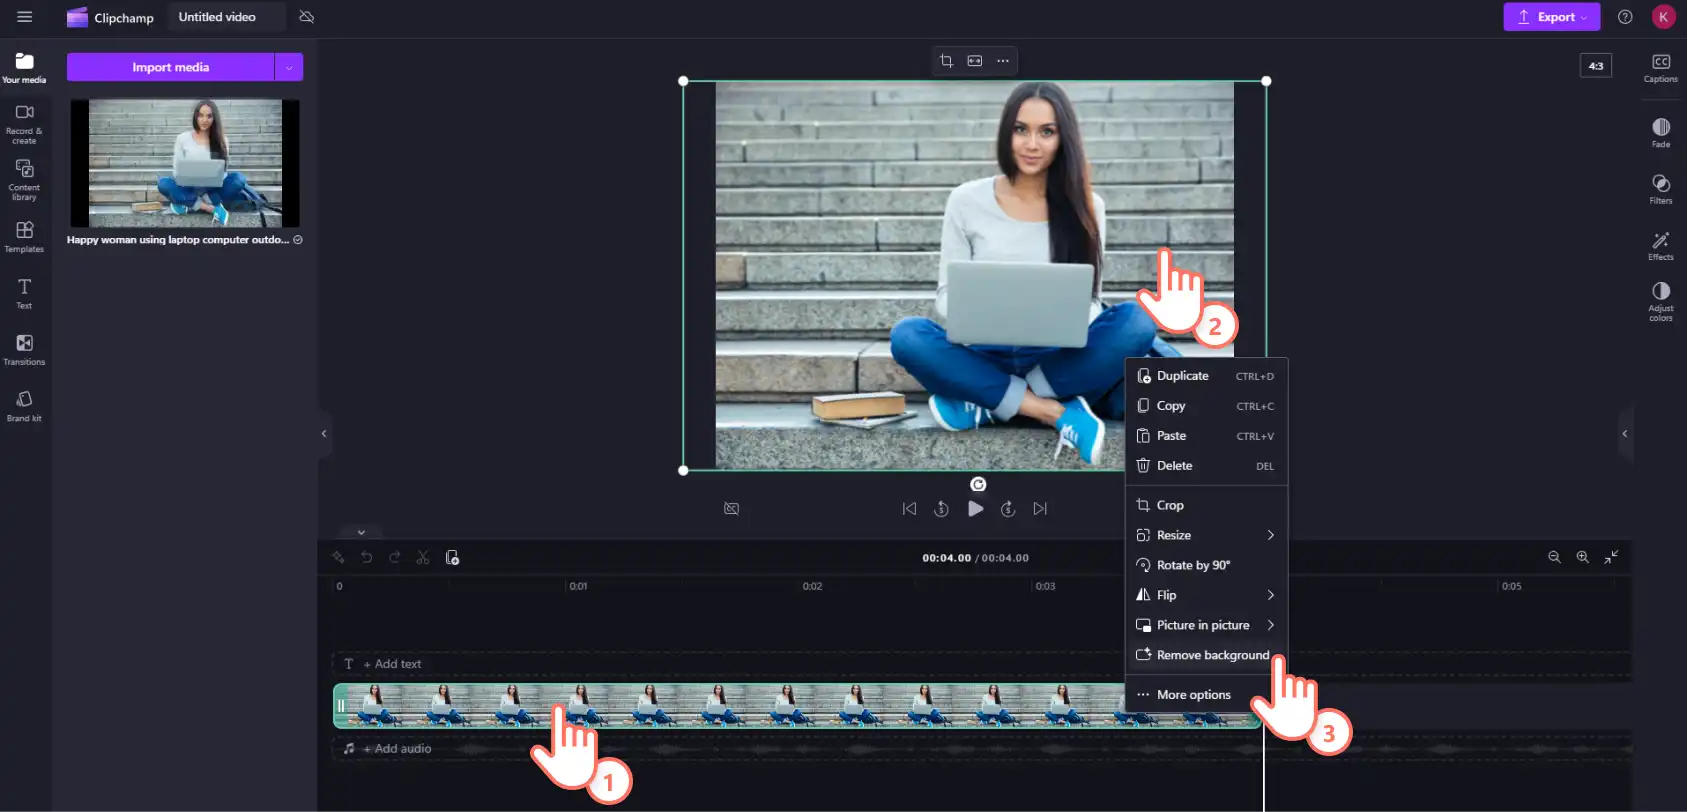Click fit/fill icon in floating toolbar
Screen dimensions: 1687x812
coord(975,61)
